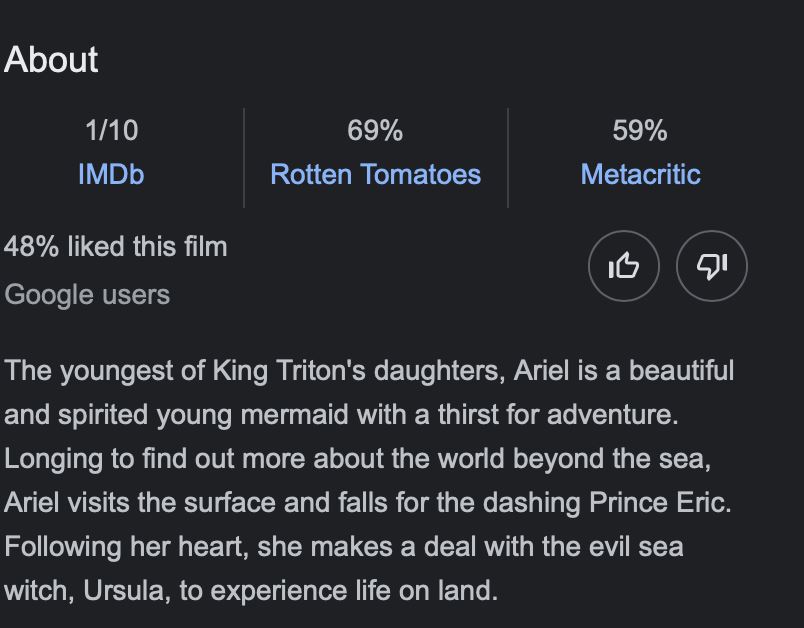The image size is (804, 628).
Task: Open the IMDb rating link
Action: pos(111,174)
